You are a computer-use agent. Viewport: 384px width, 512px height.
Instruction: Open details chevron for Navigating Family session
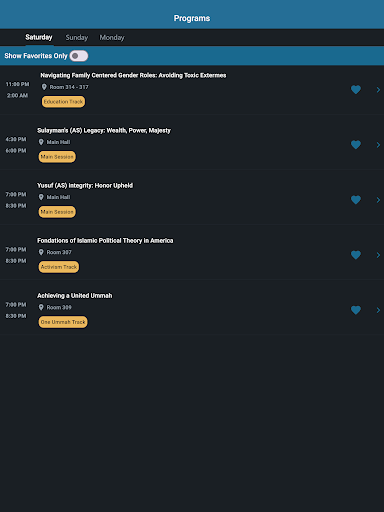(x=378, y=90)
